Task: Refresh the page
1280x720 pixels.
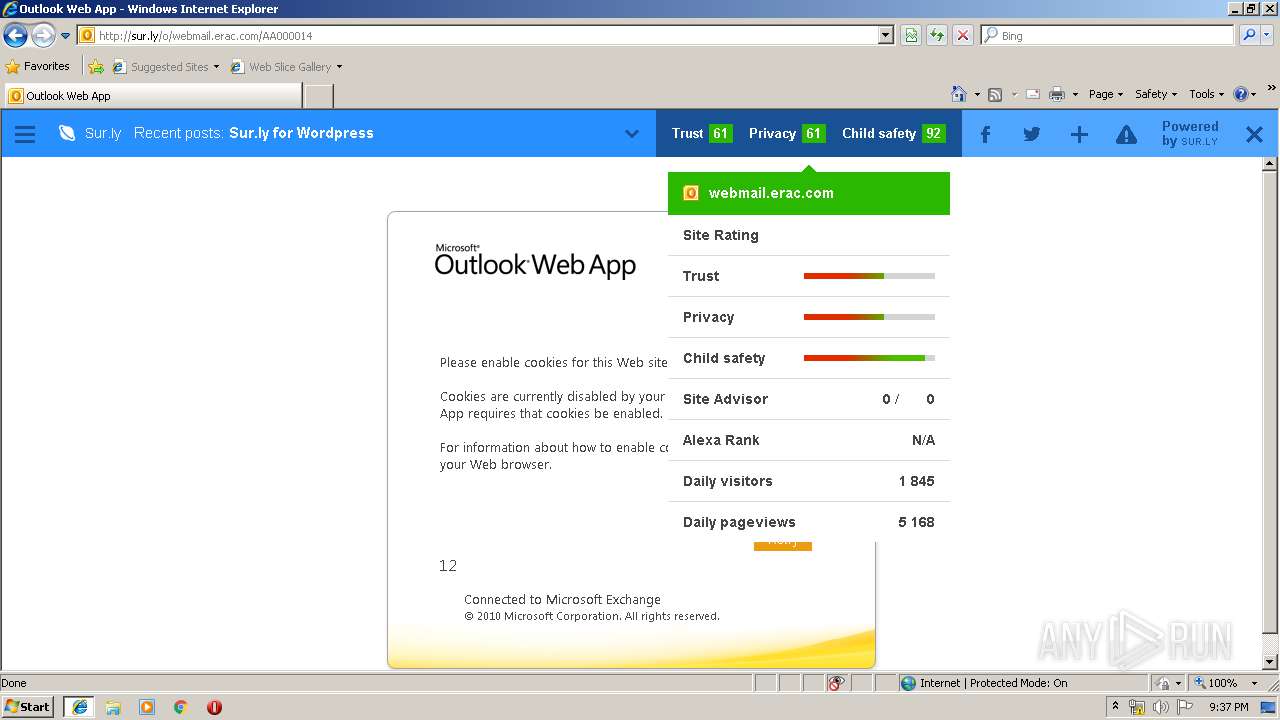Action: pos(937,36)
